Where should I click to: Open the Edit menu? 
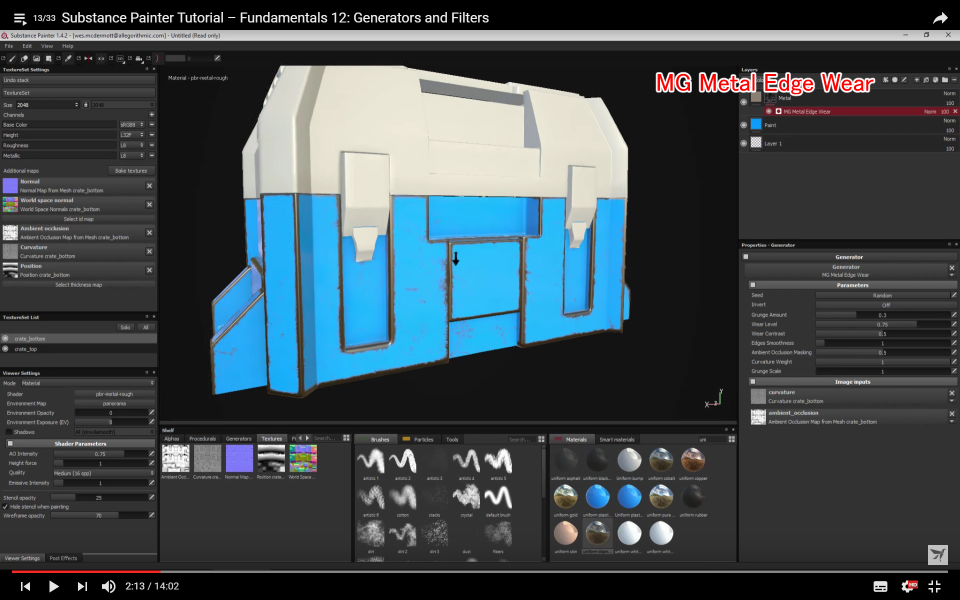(27, 46)
